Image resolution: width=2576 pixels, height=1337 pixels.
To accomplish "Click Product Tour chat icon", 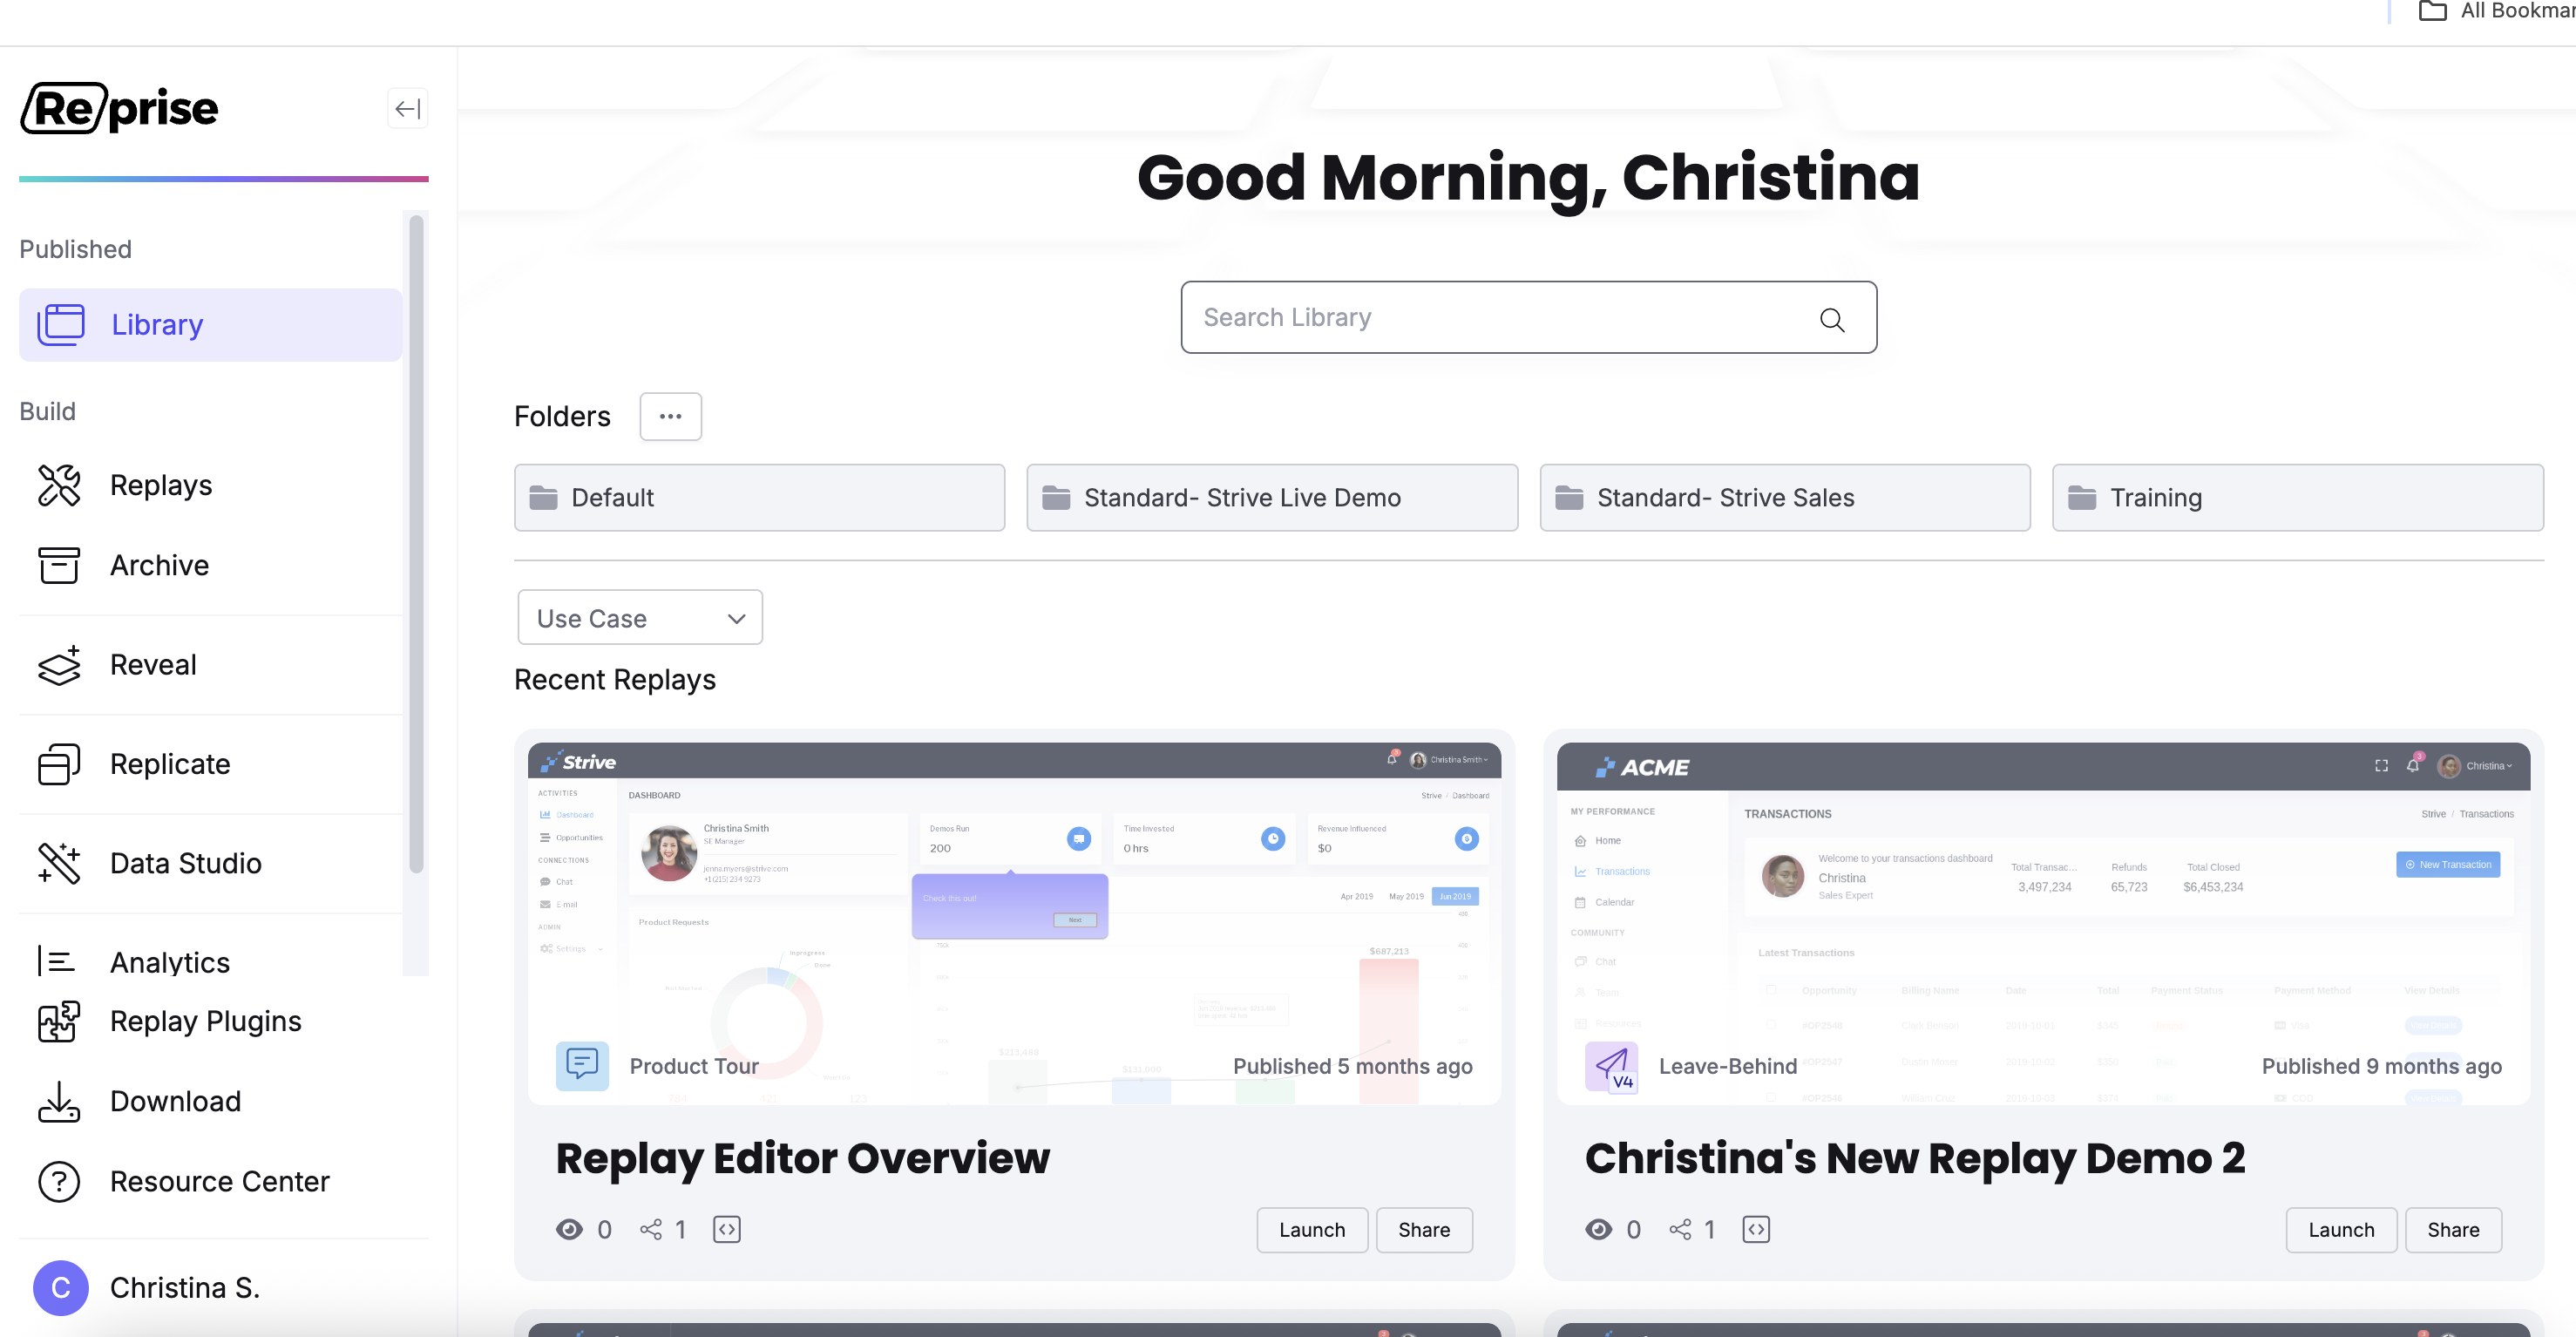I will point(582,1065).
